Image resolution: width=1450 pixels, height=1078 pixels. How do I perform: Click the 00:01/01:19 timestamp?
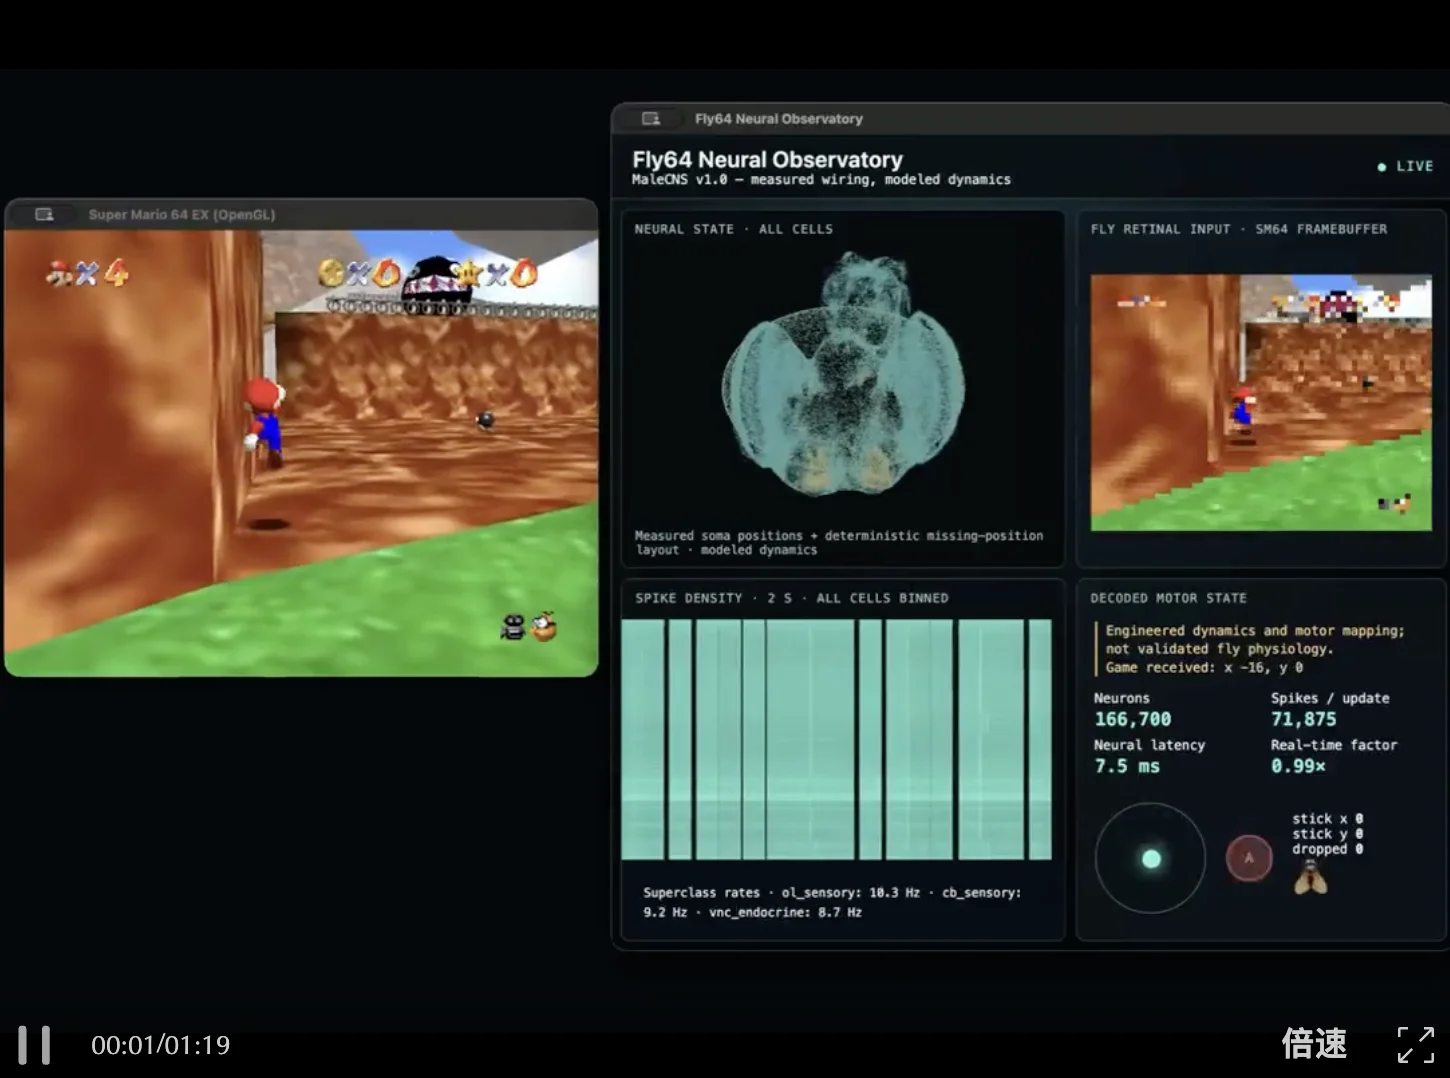pos(160,1045)
